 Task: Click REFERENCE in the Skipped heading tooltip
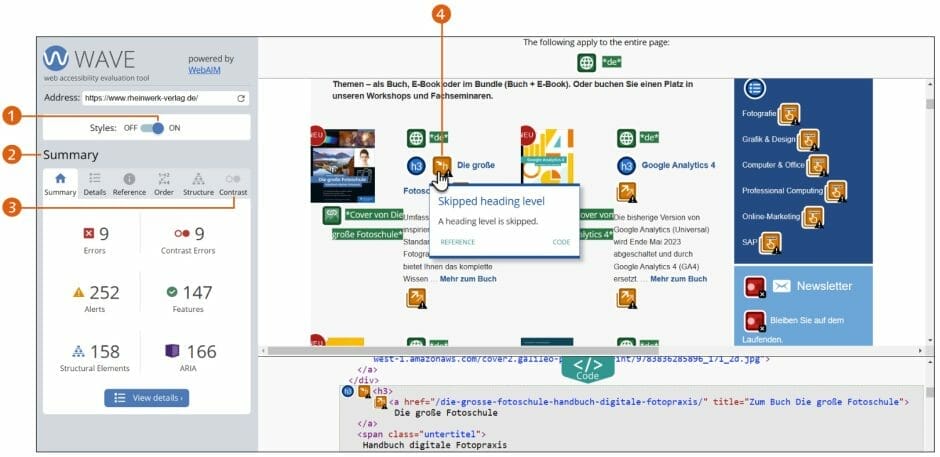click(457, 242)
